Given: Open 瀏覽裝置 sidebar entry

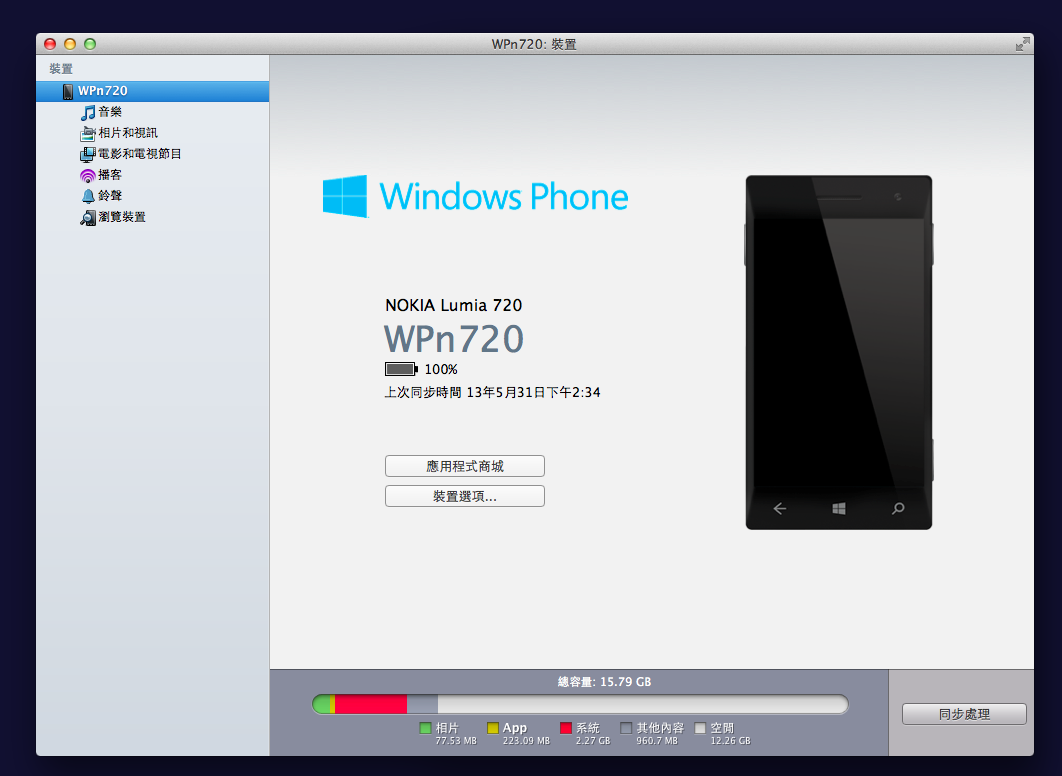Looking at the screenshot, I should point(122,217).
